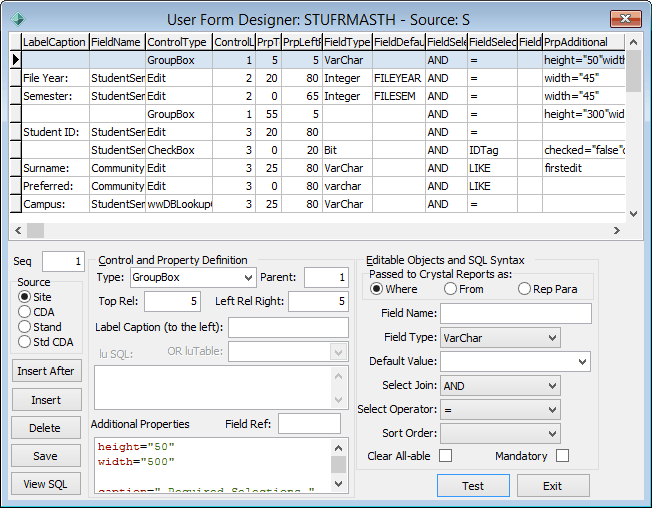Screen dimensions: 652x508
Task: Click the Seq input field
Action: pyautogui.click(x=64, y=261)
